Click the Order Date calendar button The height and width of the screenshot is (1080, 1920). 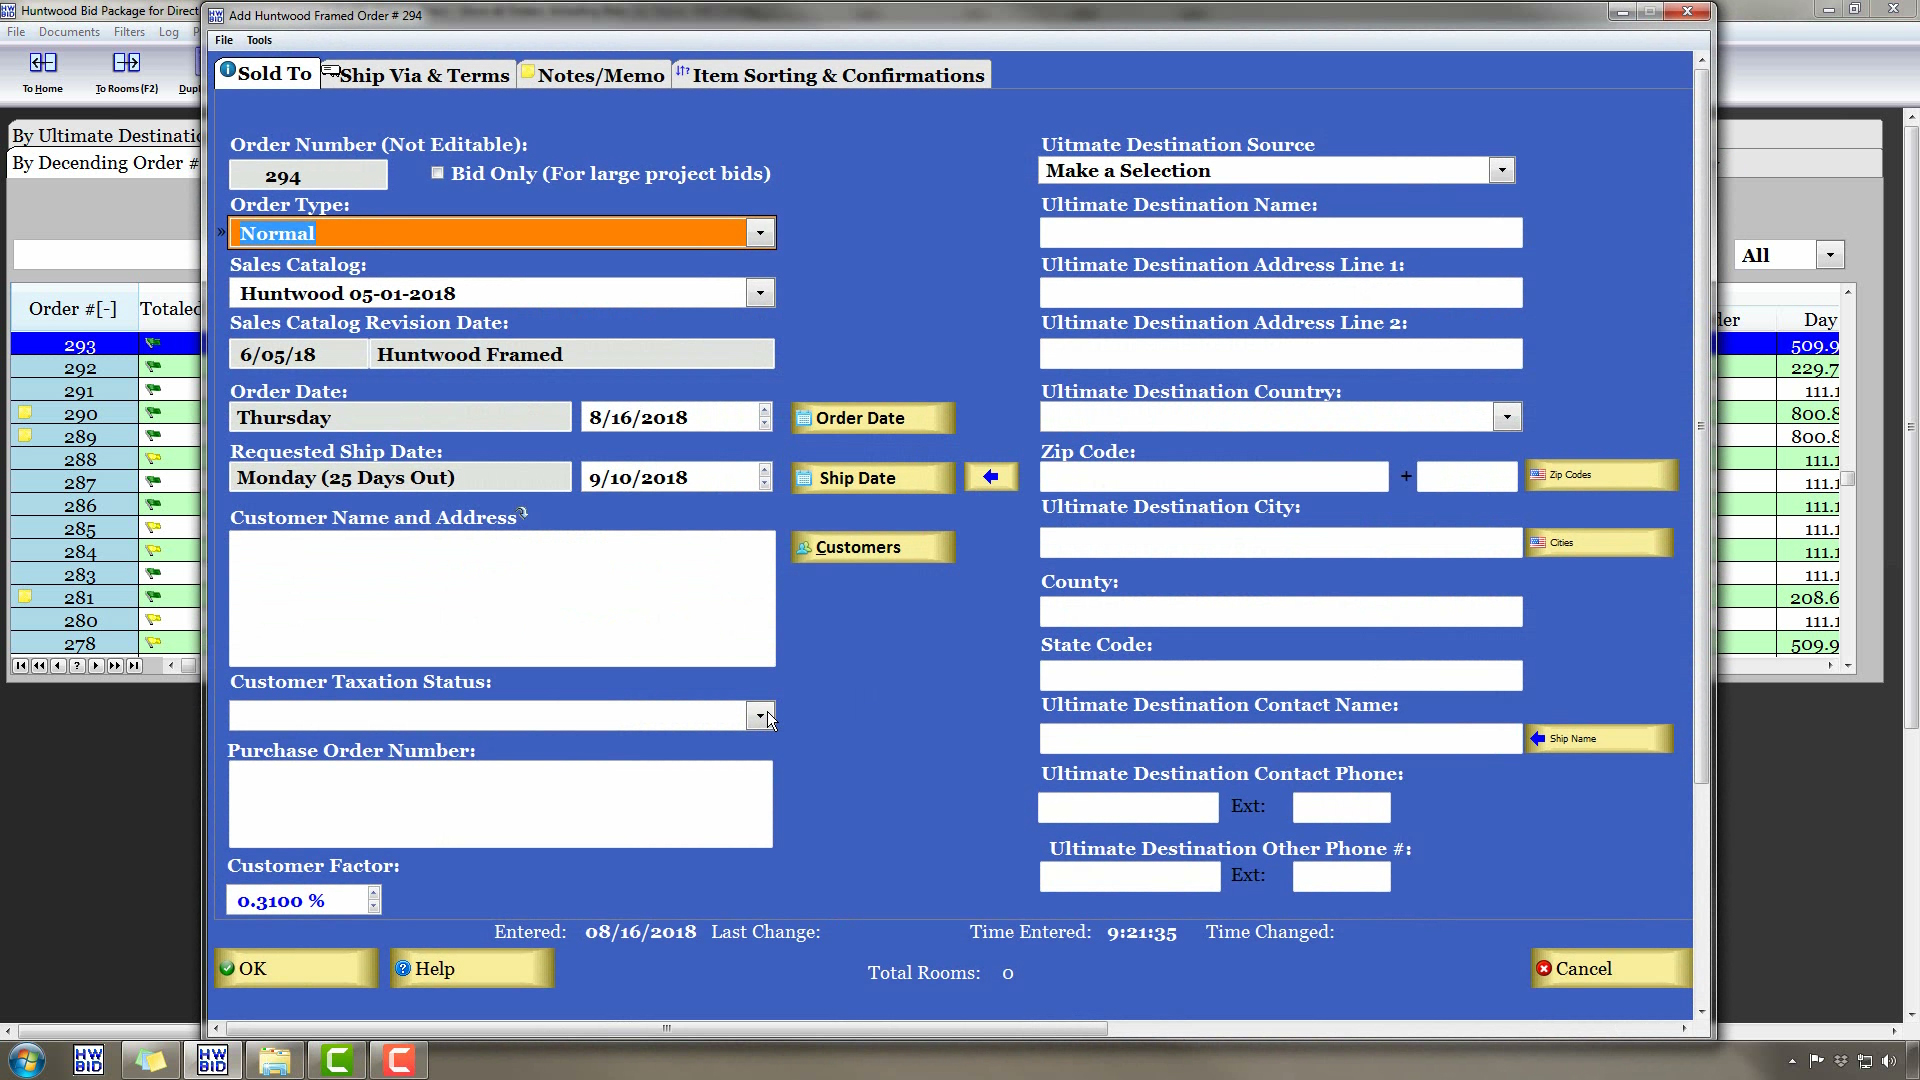tap(872, 418)
